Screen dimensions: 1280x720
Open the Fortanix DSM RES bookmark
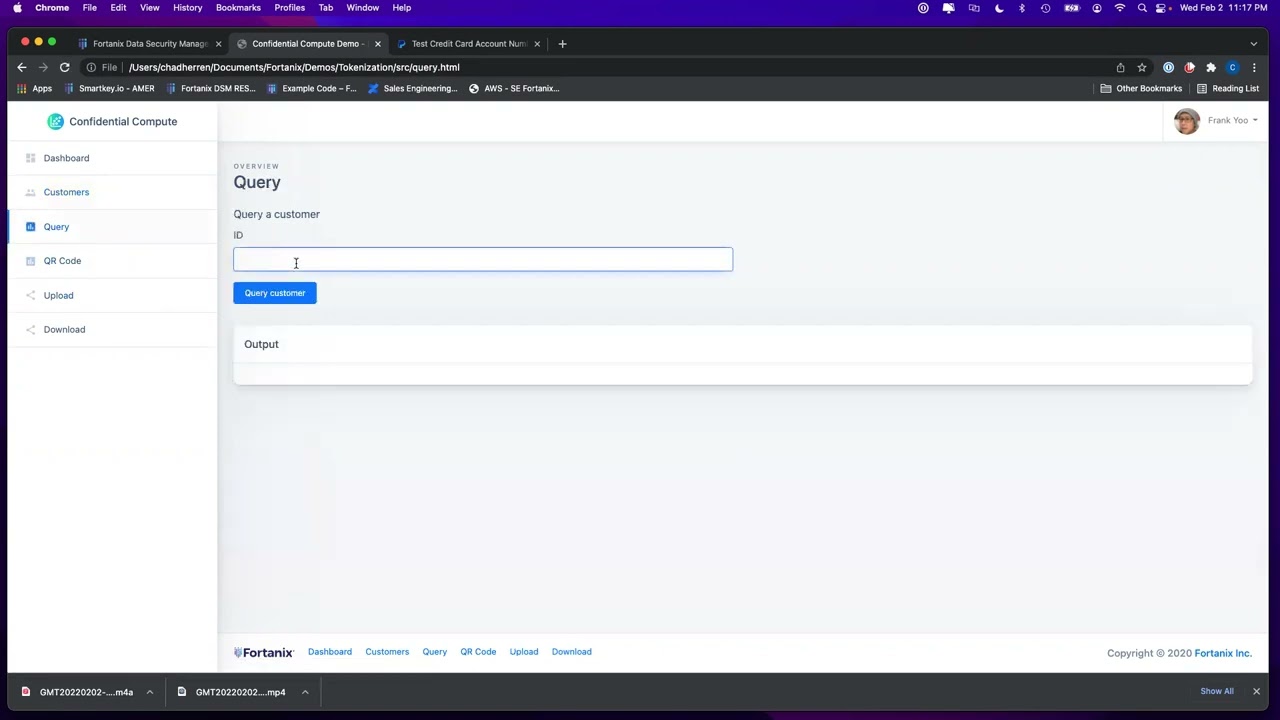click(211, 88)
